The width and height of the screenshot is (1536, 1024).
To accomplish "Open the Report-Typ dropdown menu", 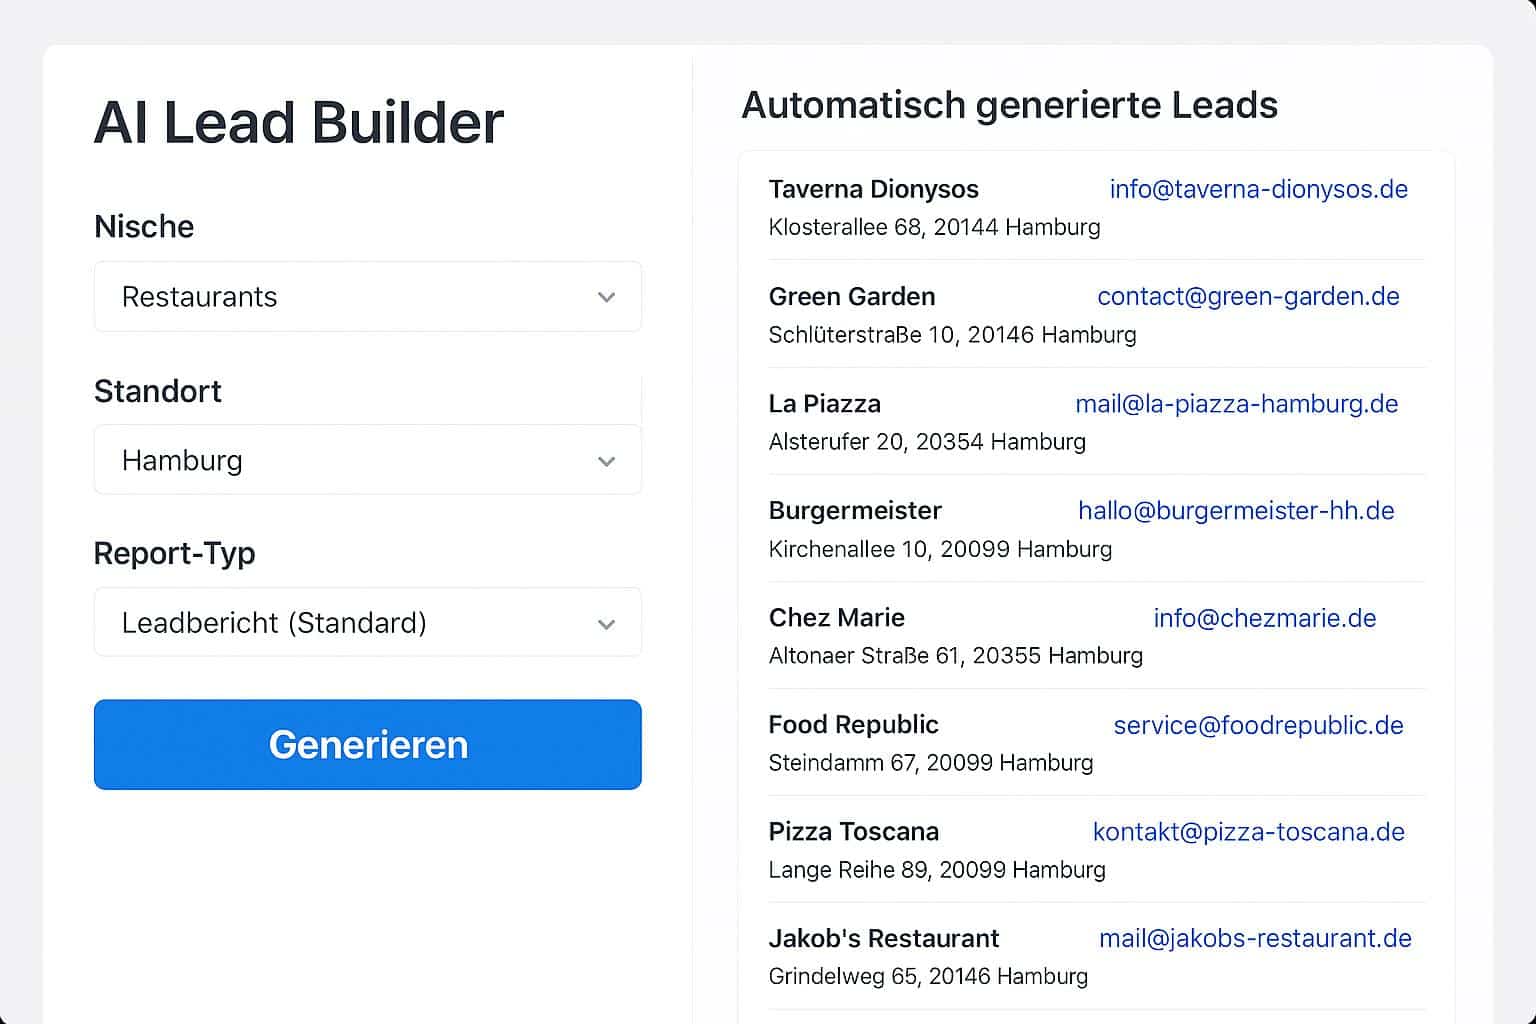I will (x=366, y=623).
